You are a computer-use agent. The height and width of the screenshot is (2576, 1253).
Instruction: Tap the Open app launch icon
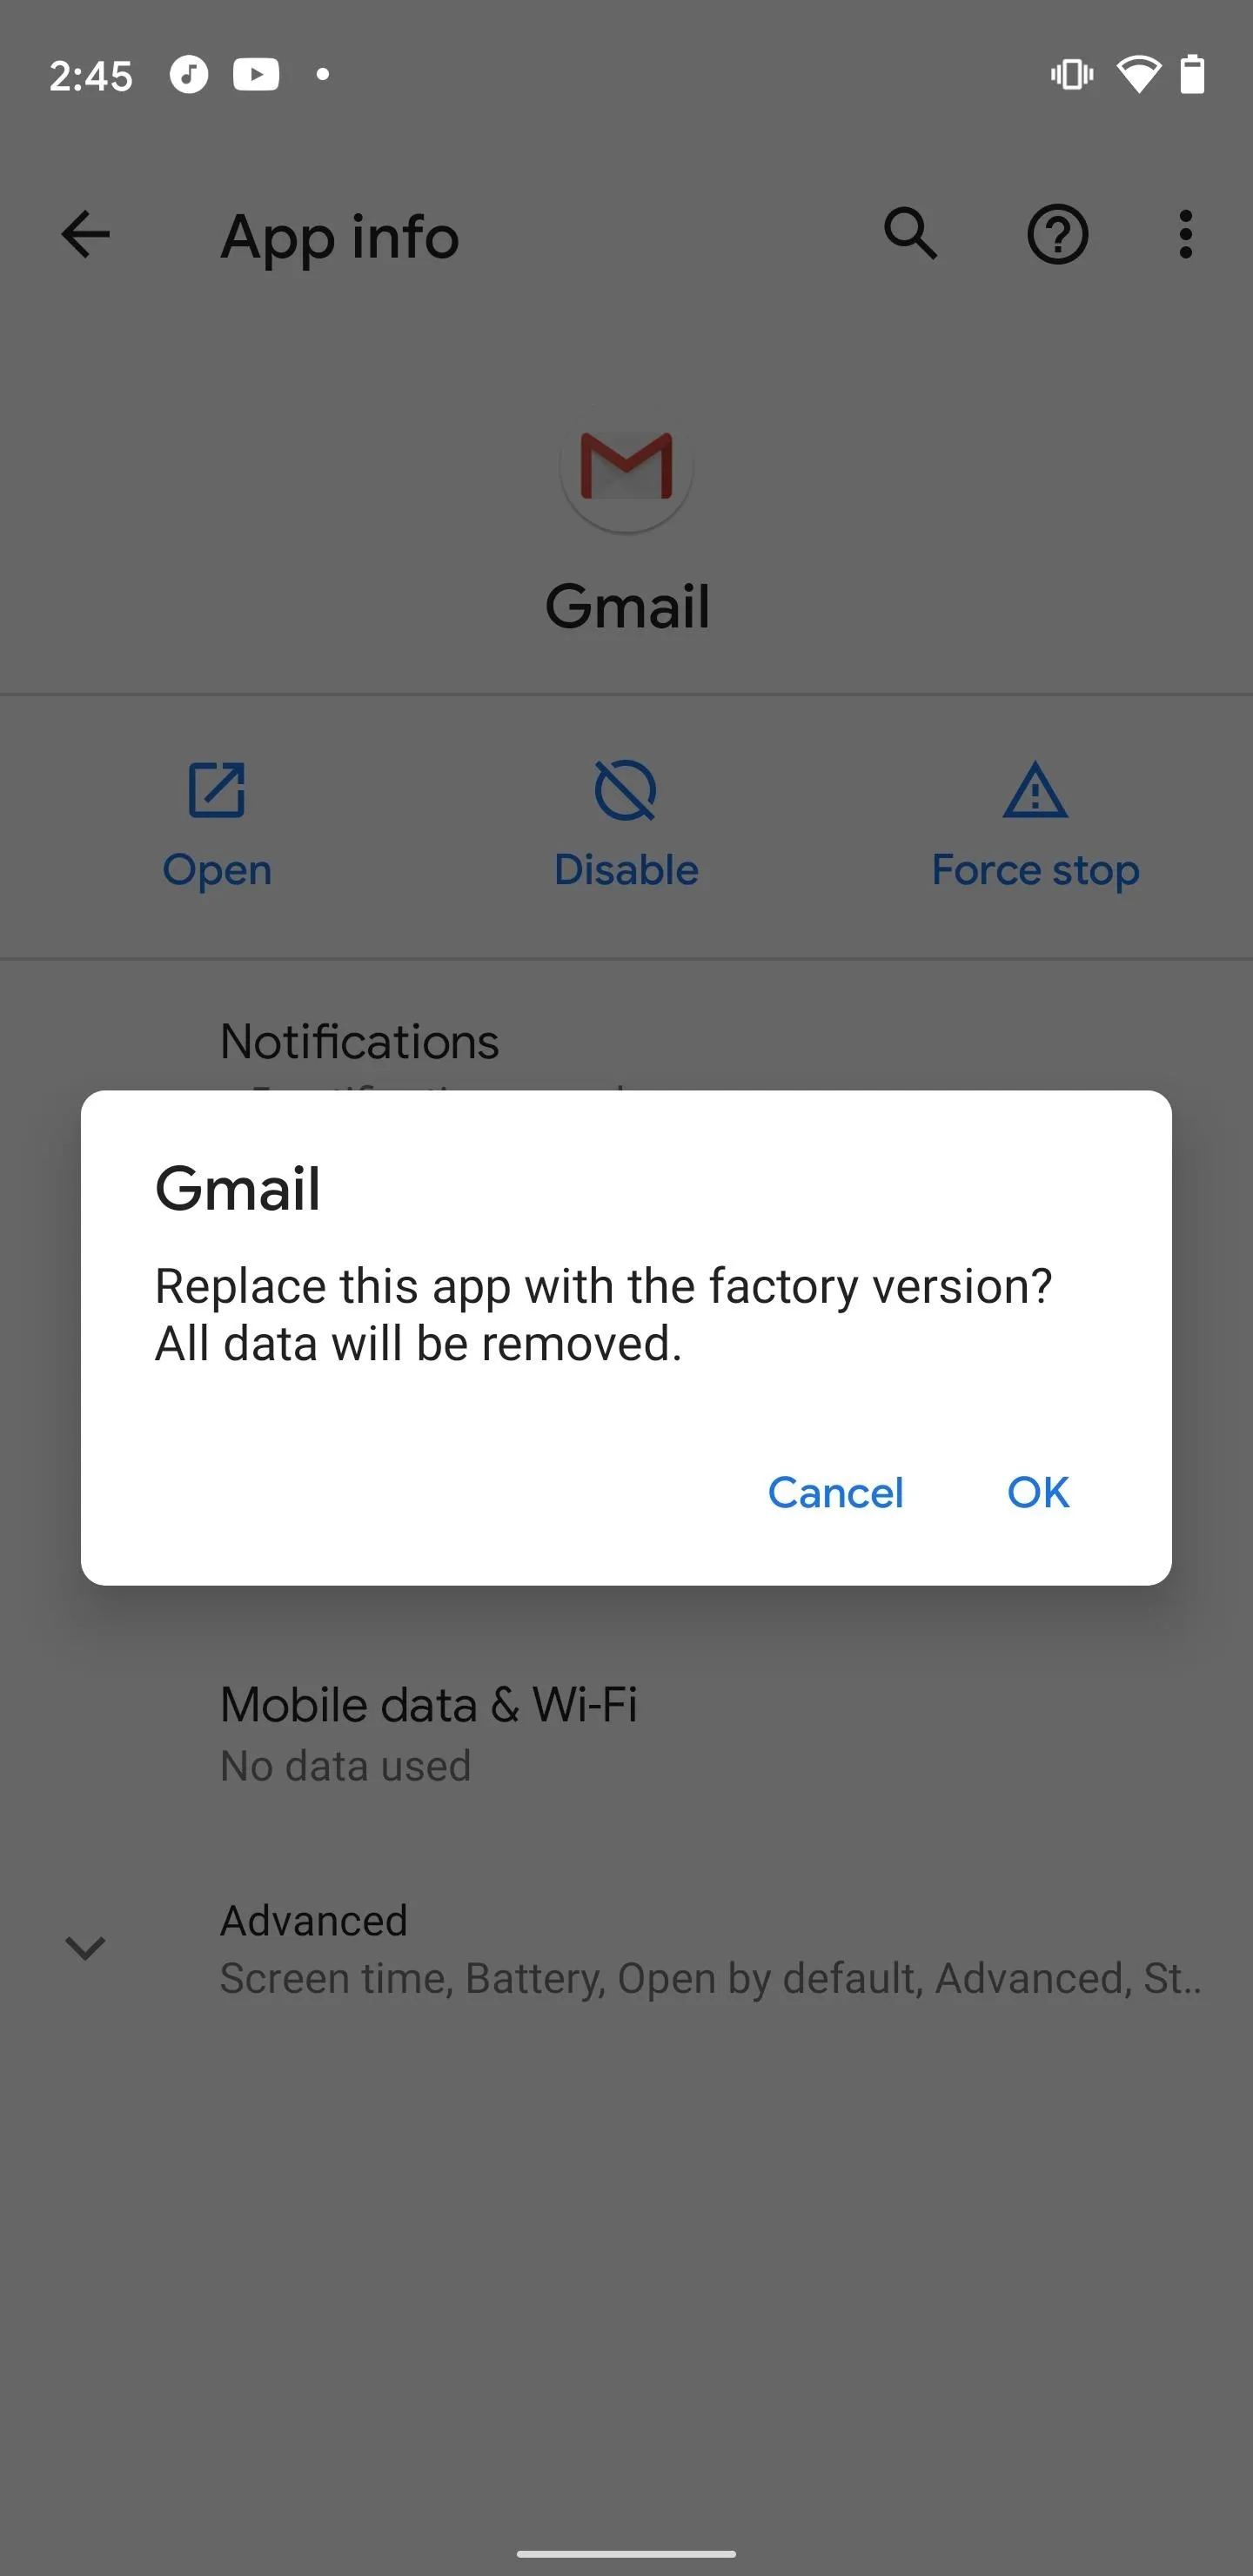tap(217, 790)
